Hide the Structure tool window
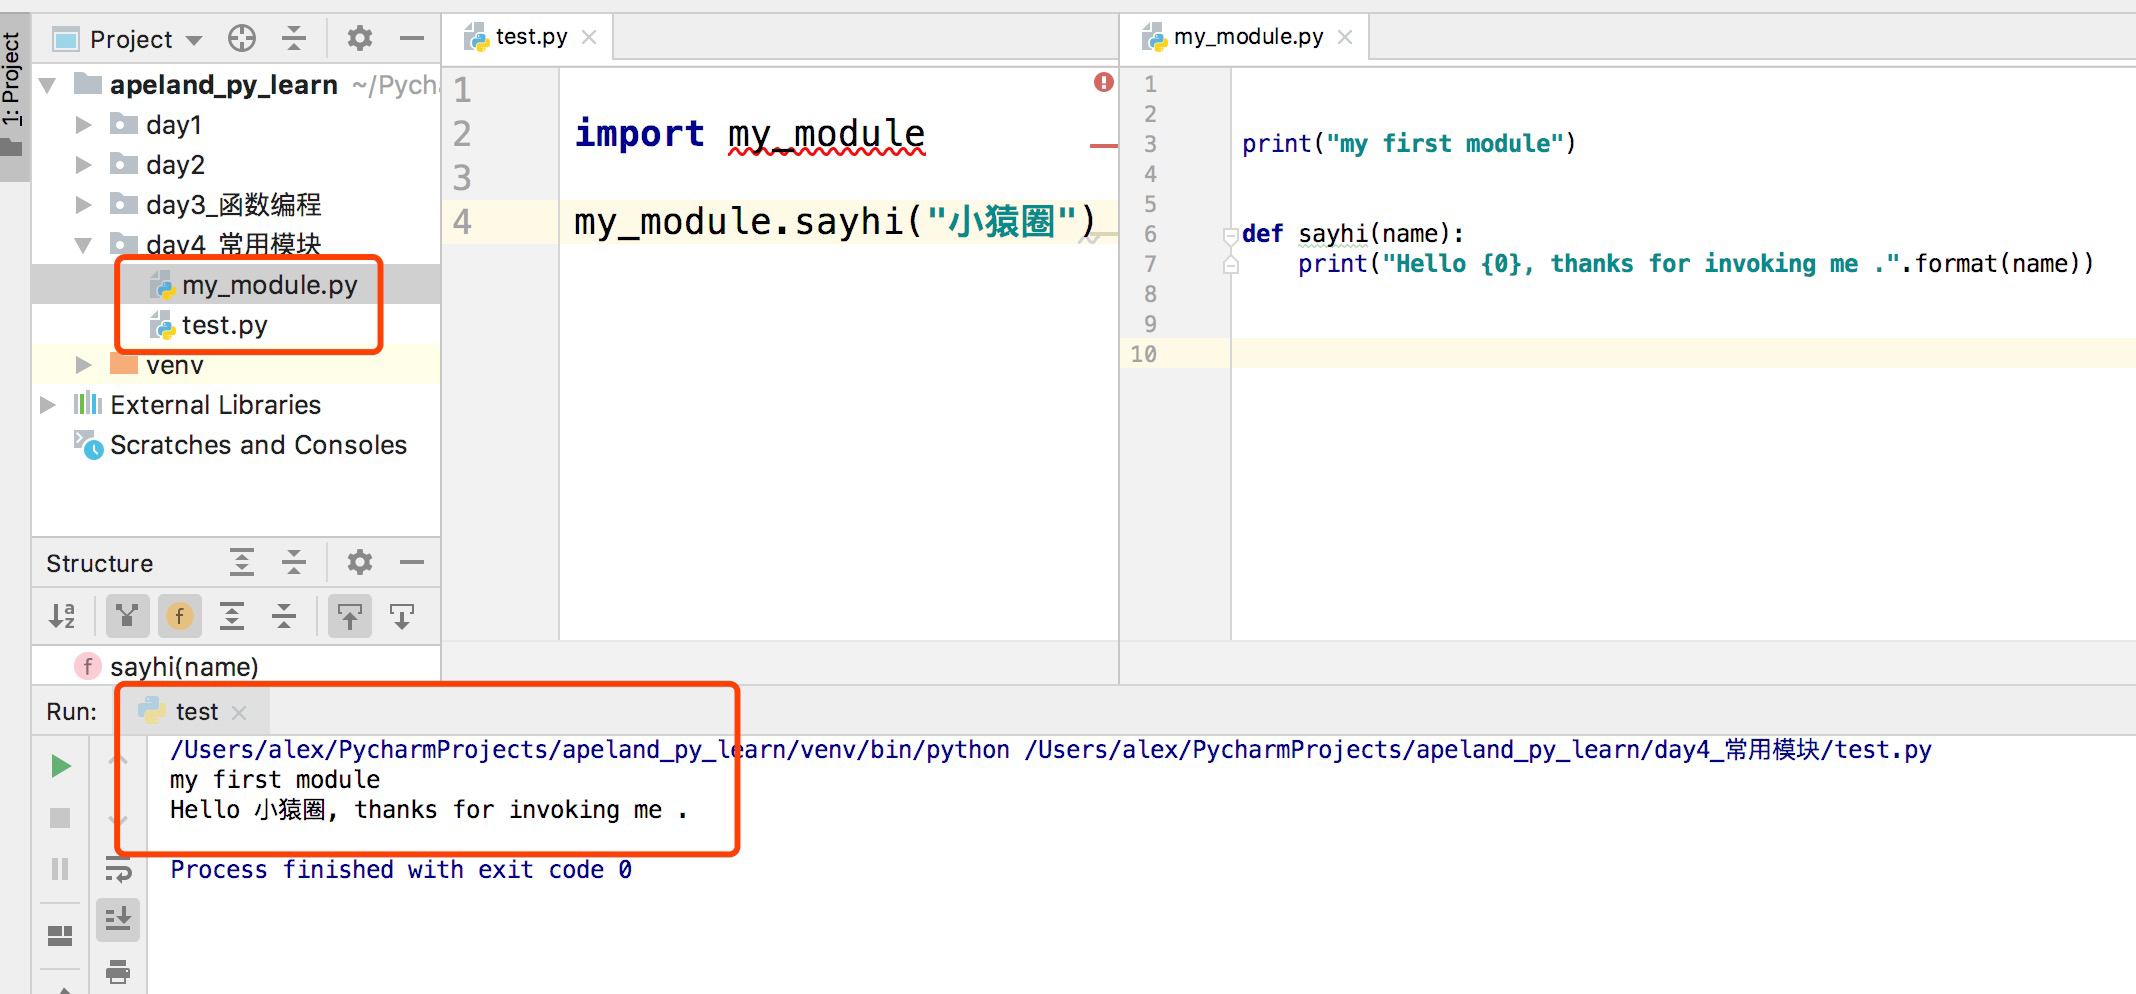 tap(412, 563)
